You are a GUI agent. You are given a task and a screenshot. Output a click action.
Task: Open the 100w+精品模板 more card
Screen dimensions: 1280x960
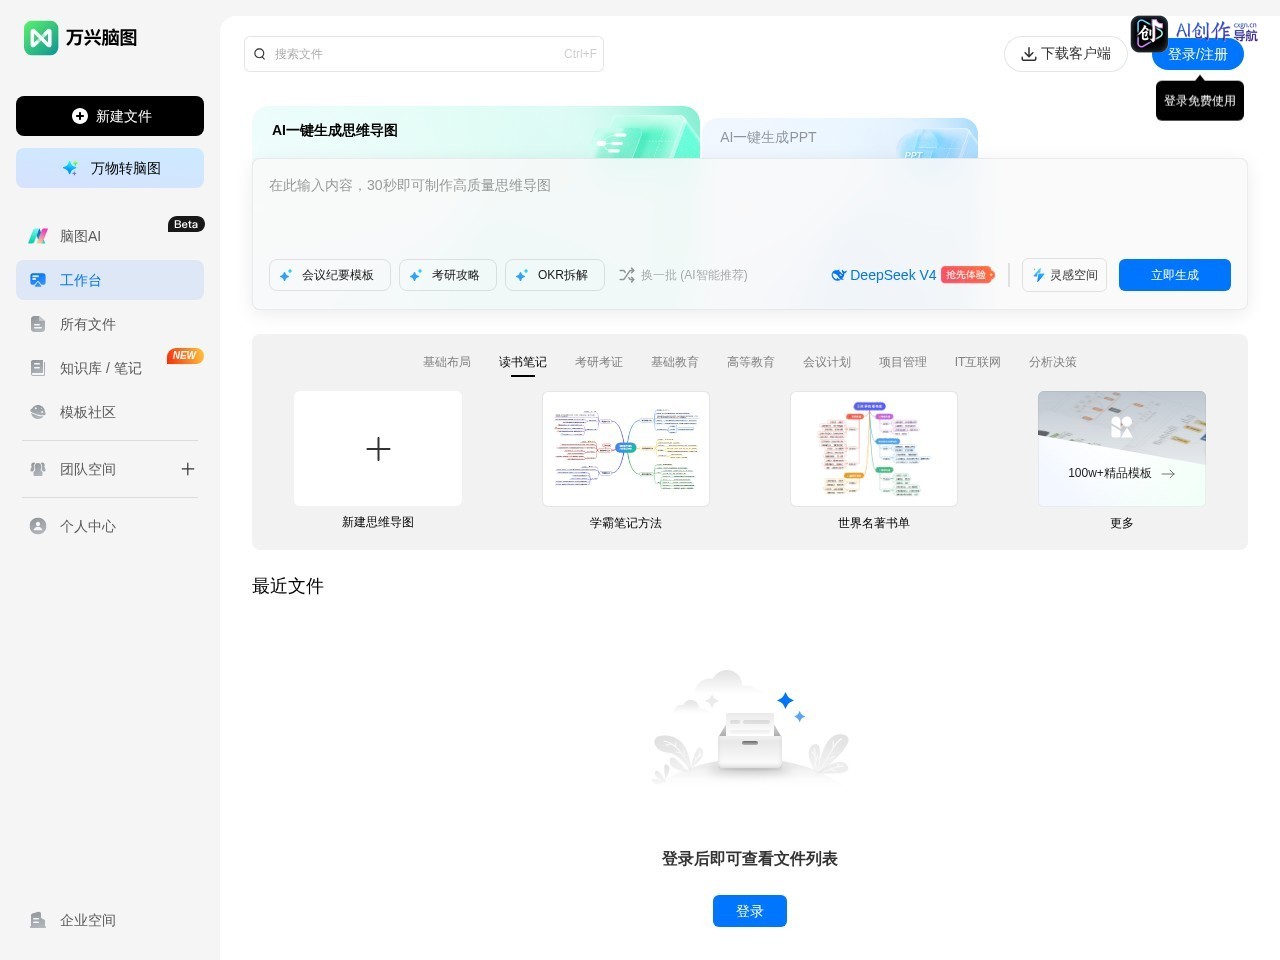click(1122, 449)
